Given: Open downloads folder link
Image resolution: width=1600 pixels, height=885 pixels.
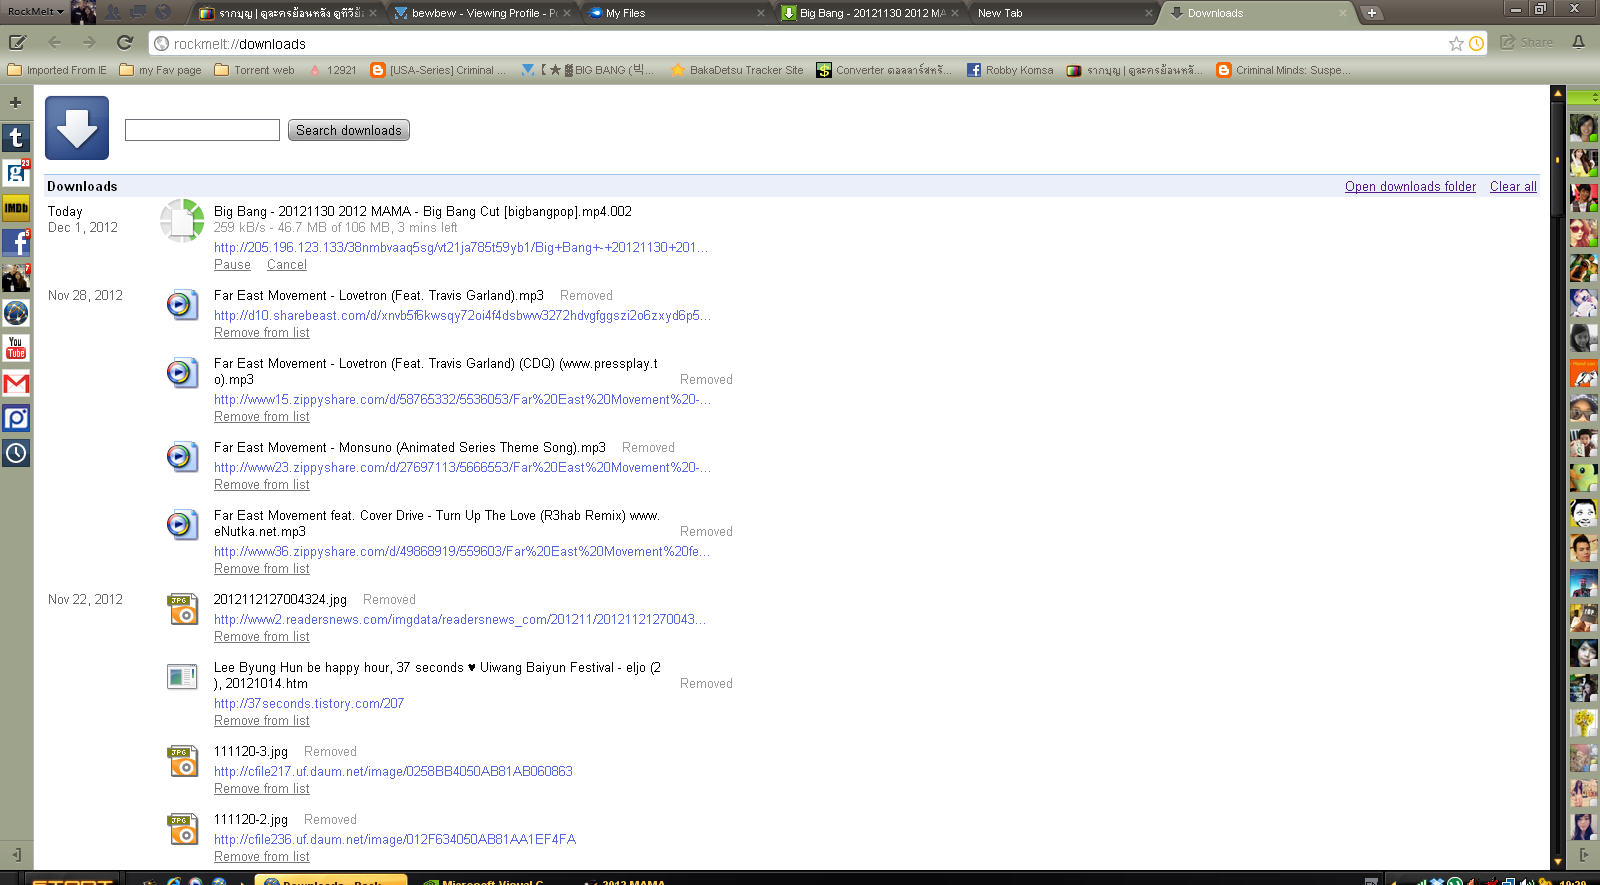Looking at the screenshot, I should (x=1410, y=187).
